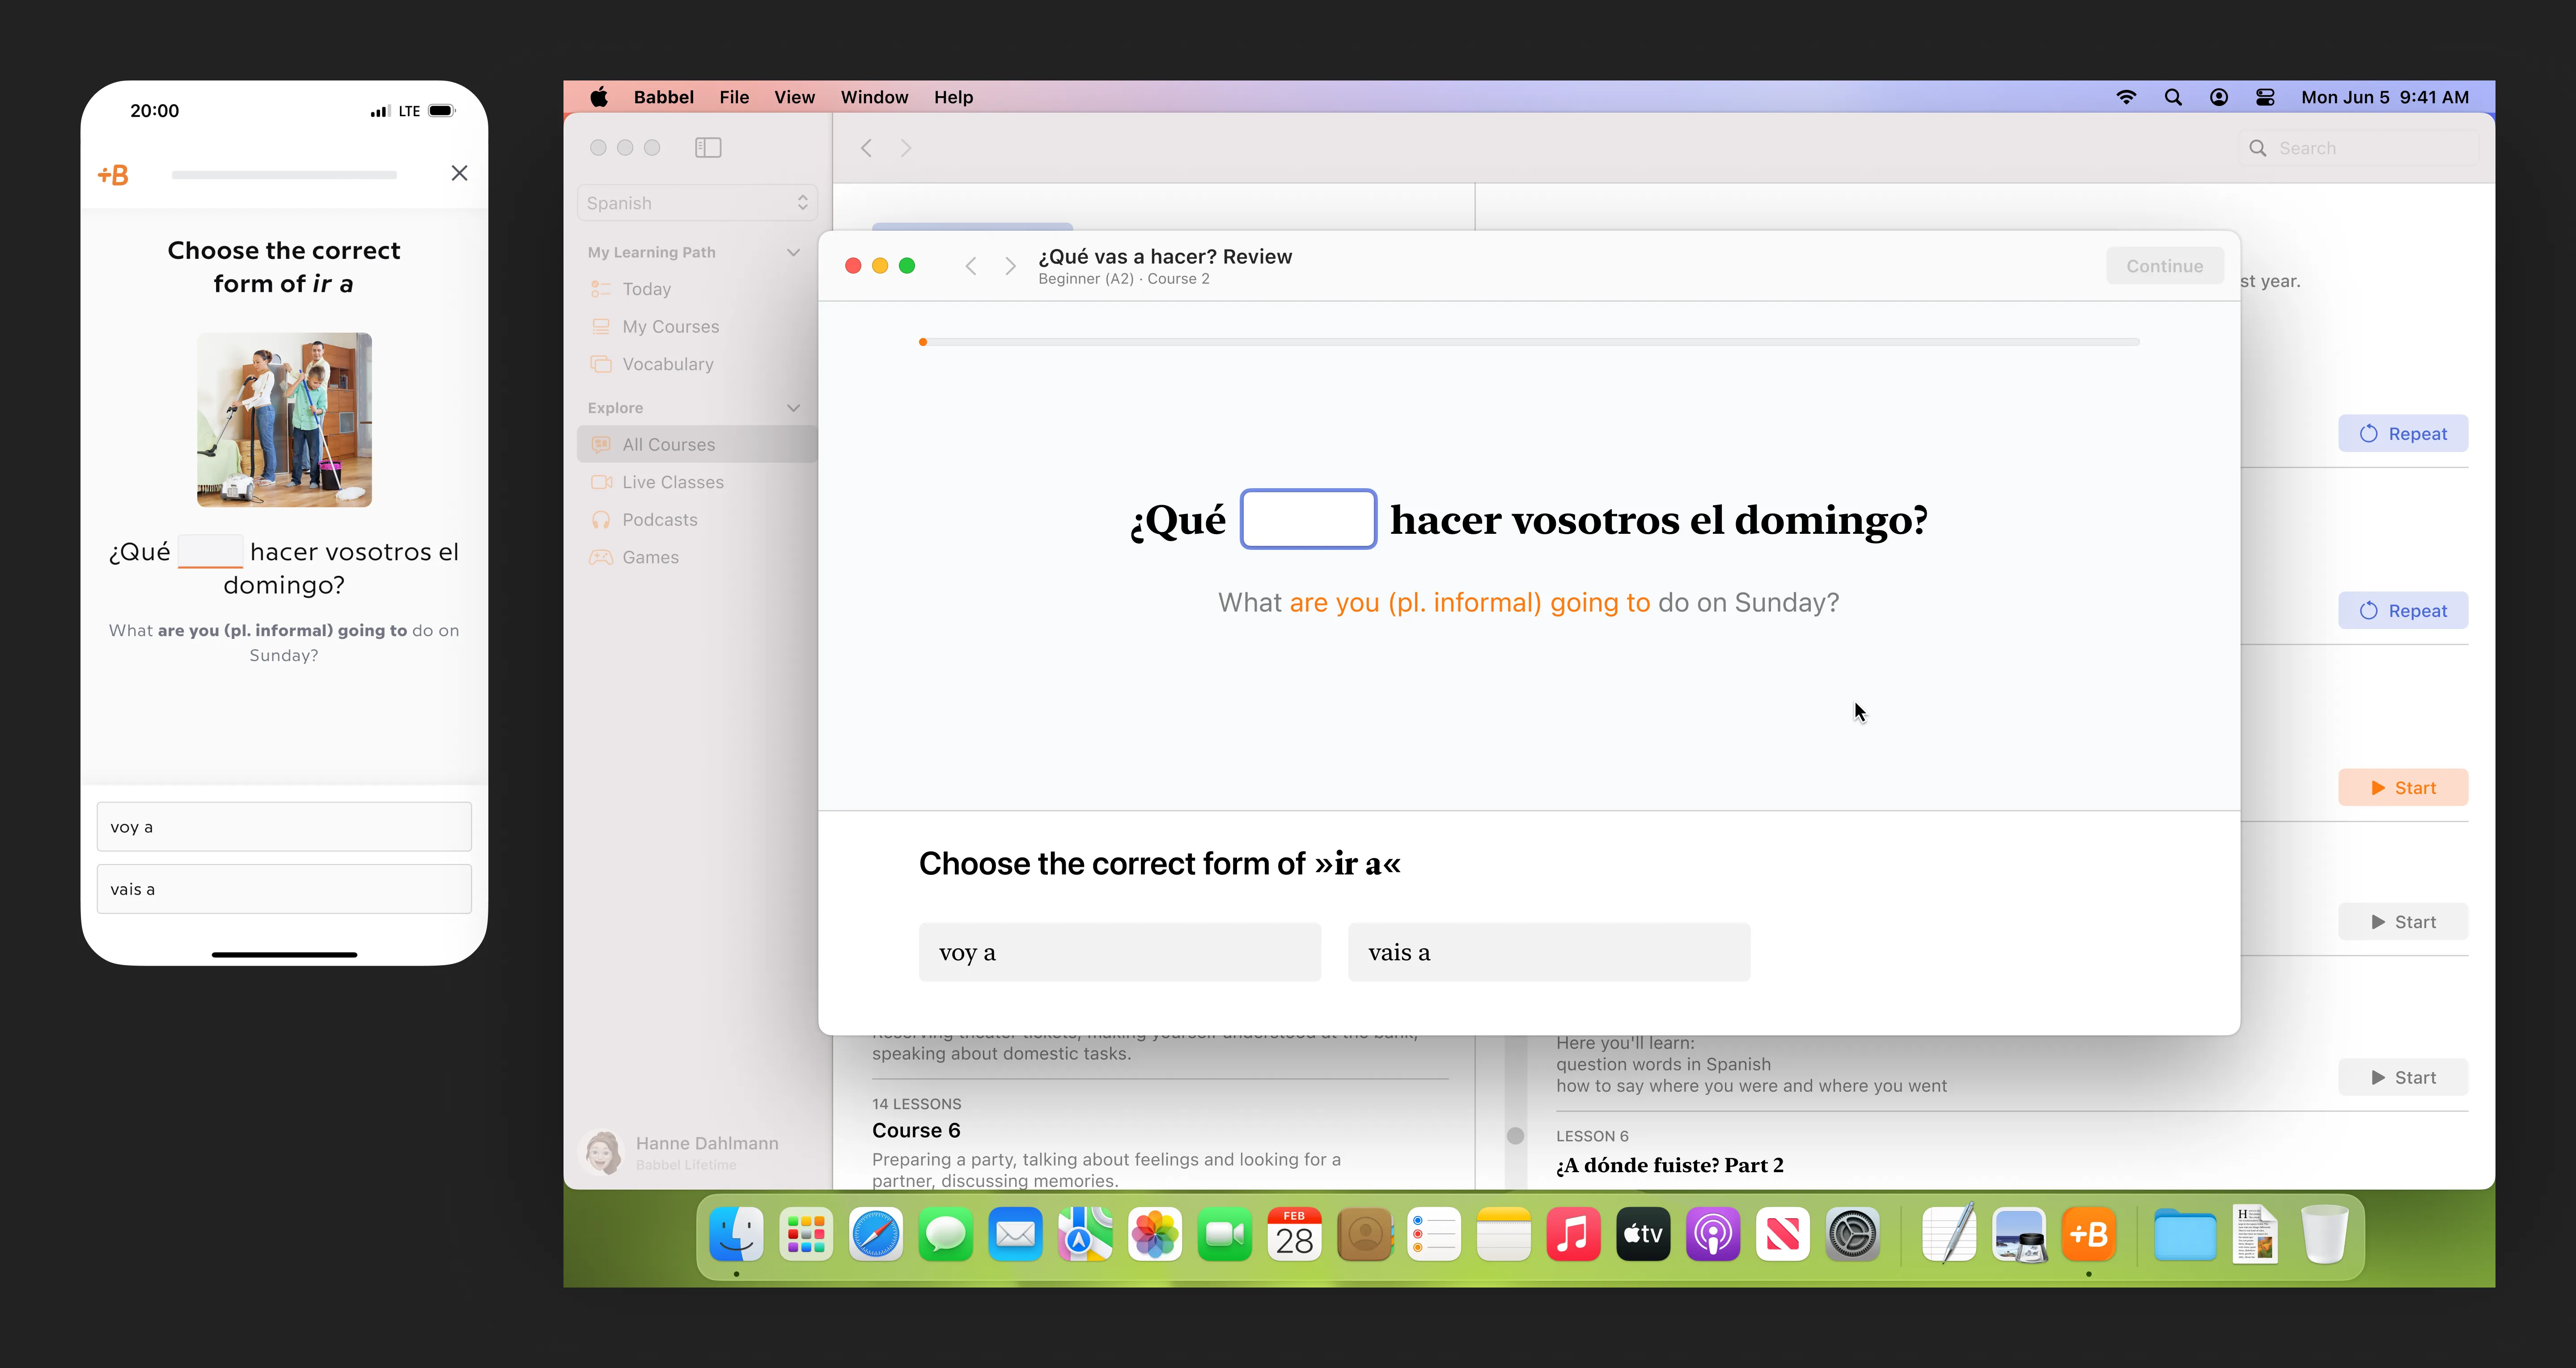
Task: Click the blank answer input box
Action: 1308,519
